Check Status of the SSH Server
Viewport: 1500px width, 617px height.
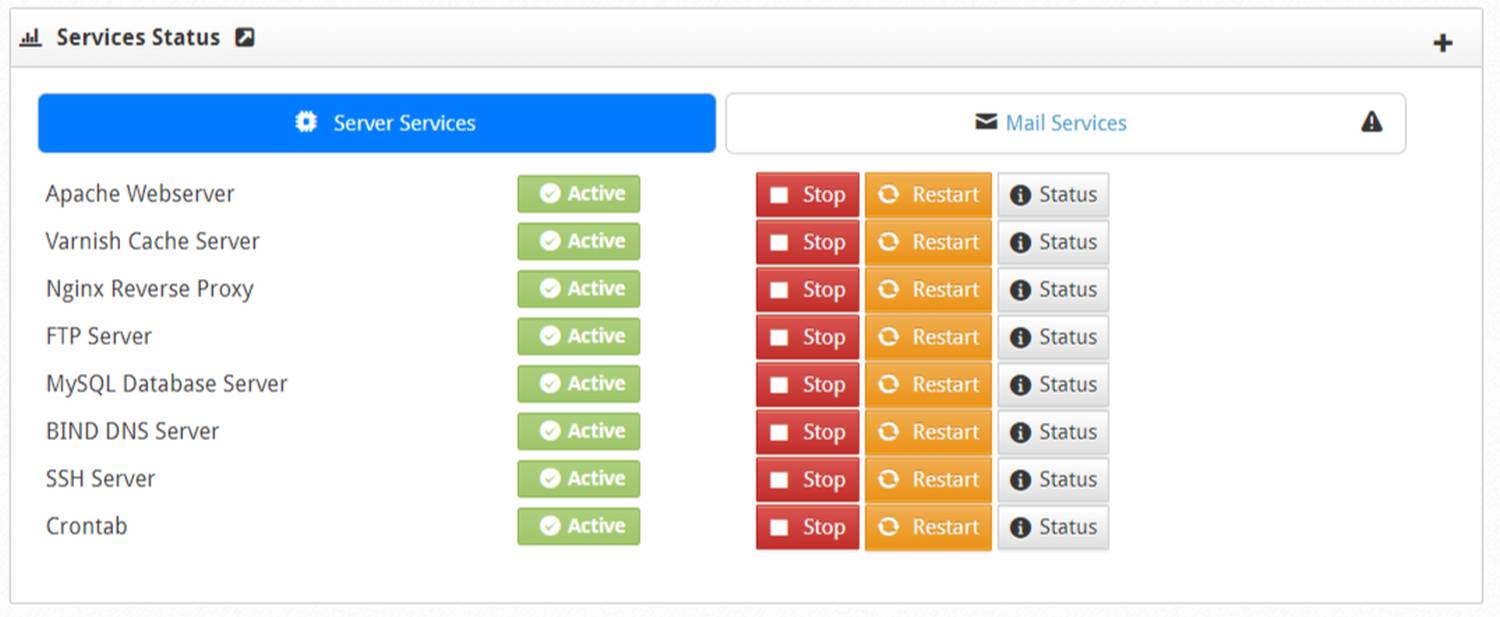pos(1053,480)
